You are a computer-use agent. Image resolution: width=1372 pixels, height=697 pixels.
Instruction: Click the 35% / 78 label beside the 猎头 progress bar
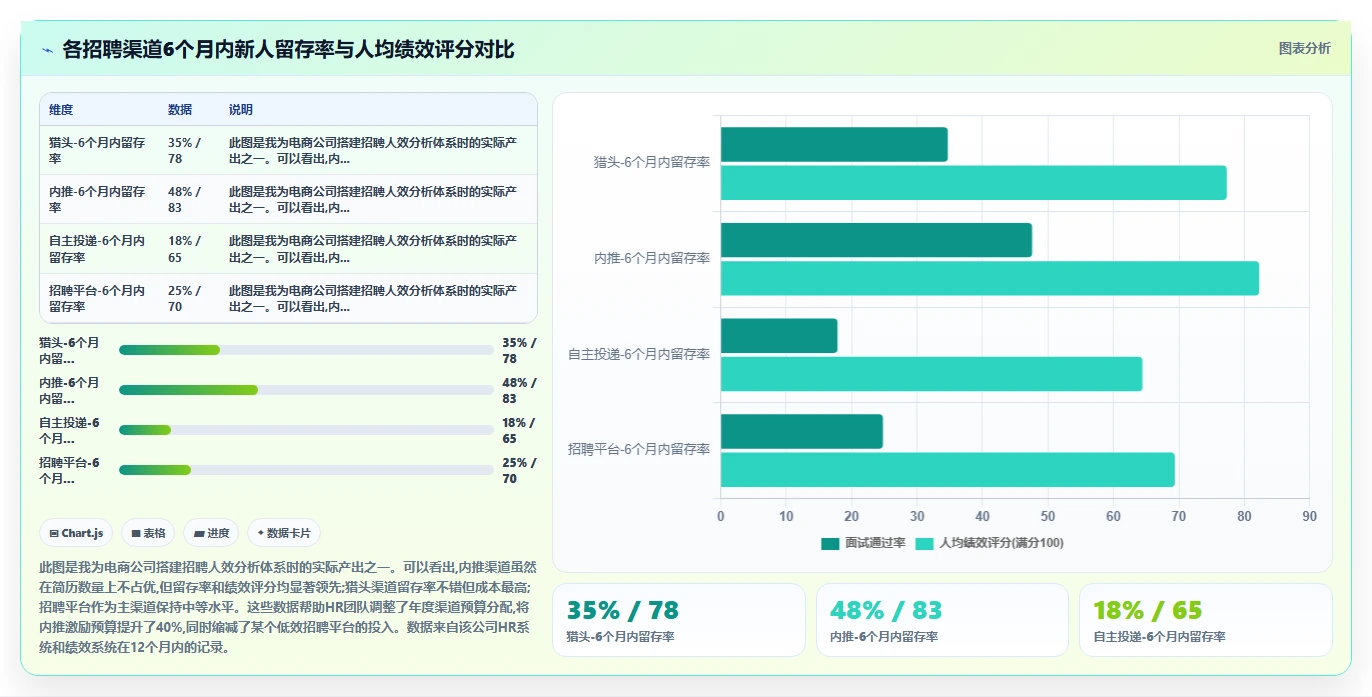tap(518, 350)
